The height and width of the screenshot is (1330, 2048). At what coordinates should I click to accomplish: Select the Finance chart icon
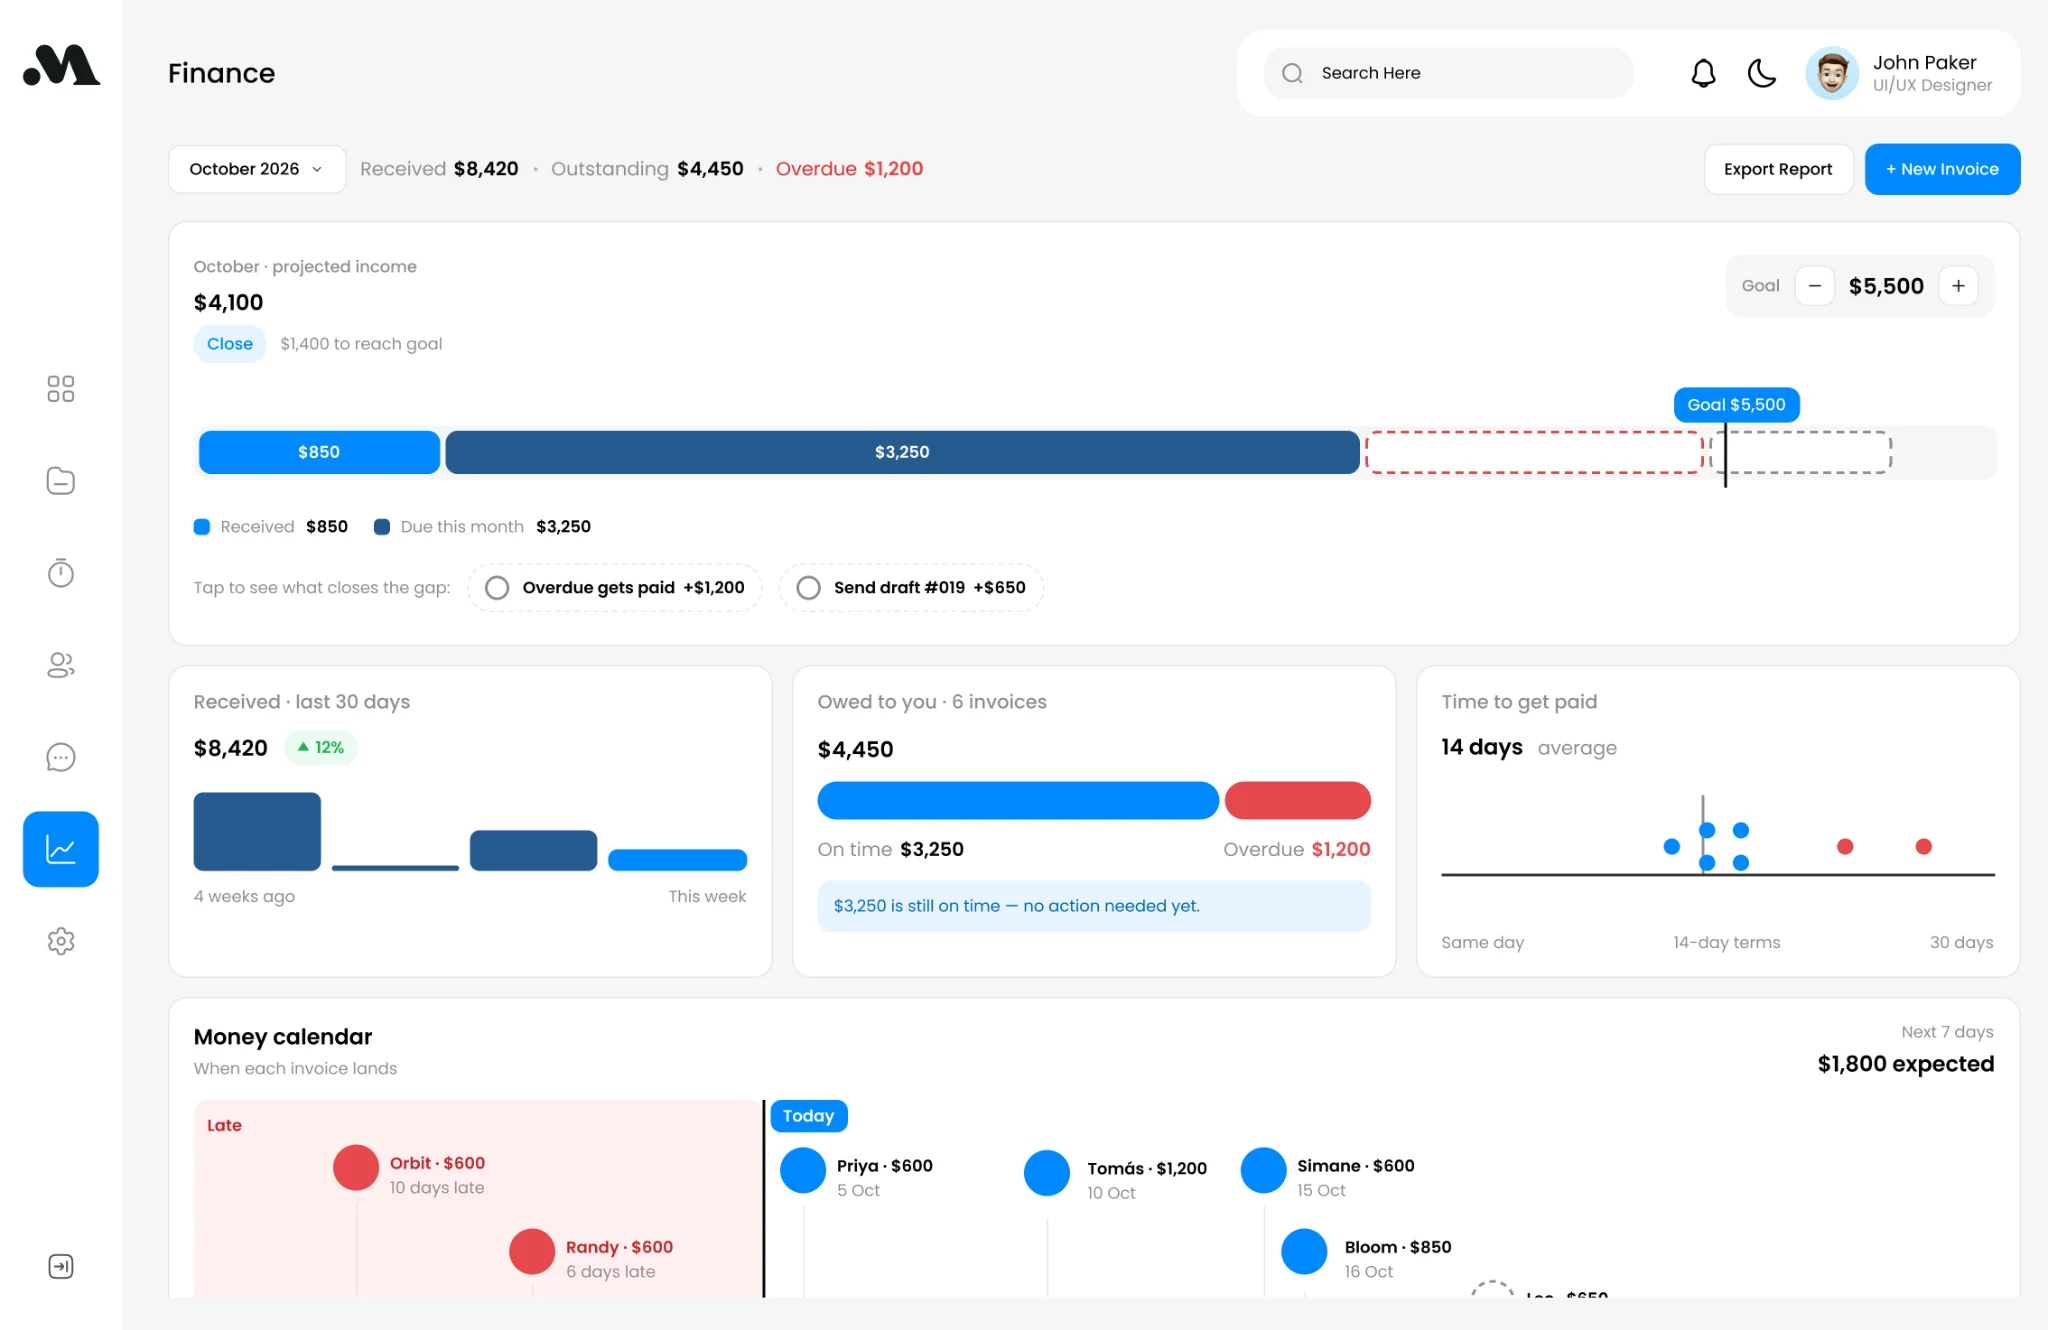click(61, 849)
